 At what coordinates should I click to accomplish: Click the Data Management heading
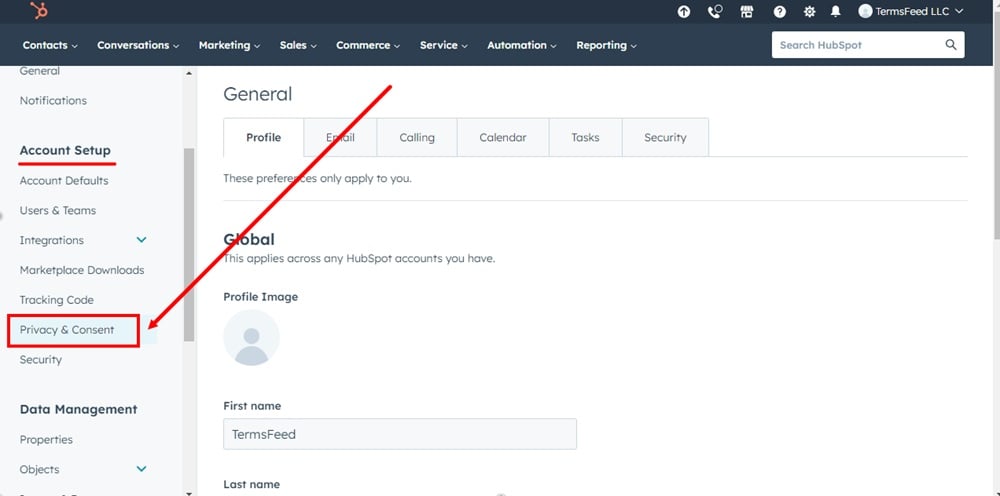click(x=78, y=409)
